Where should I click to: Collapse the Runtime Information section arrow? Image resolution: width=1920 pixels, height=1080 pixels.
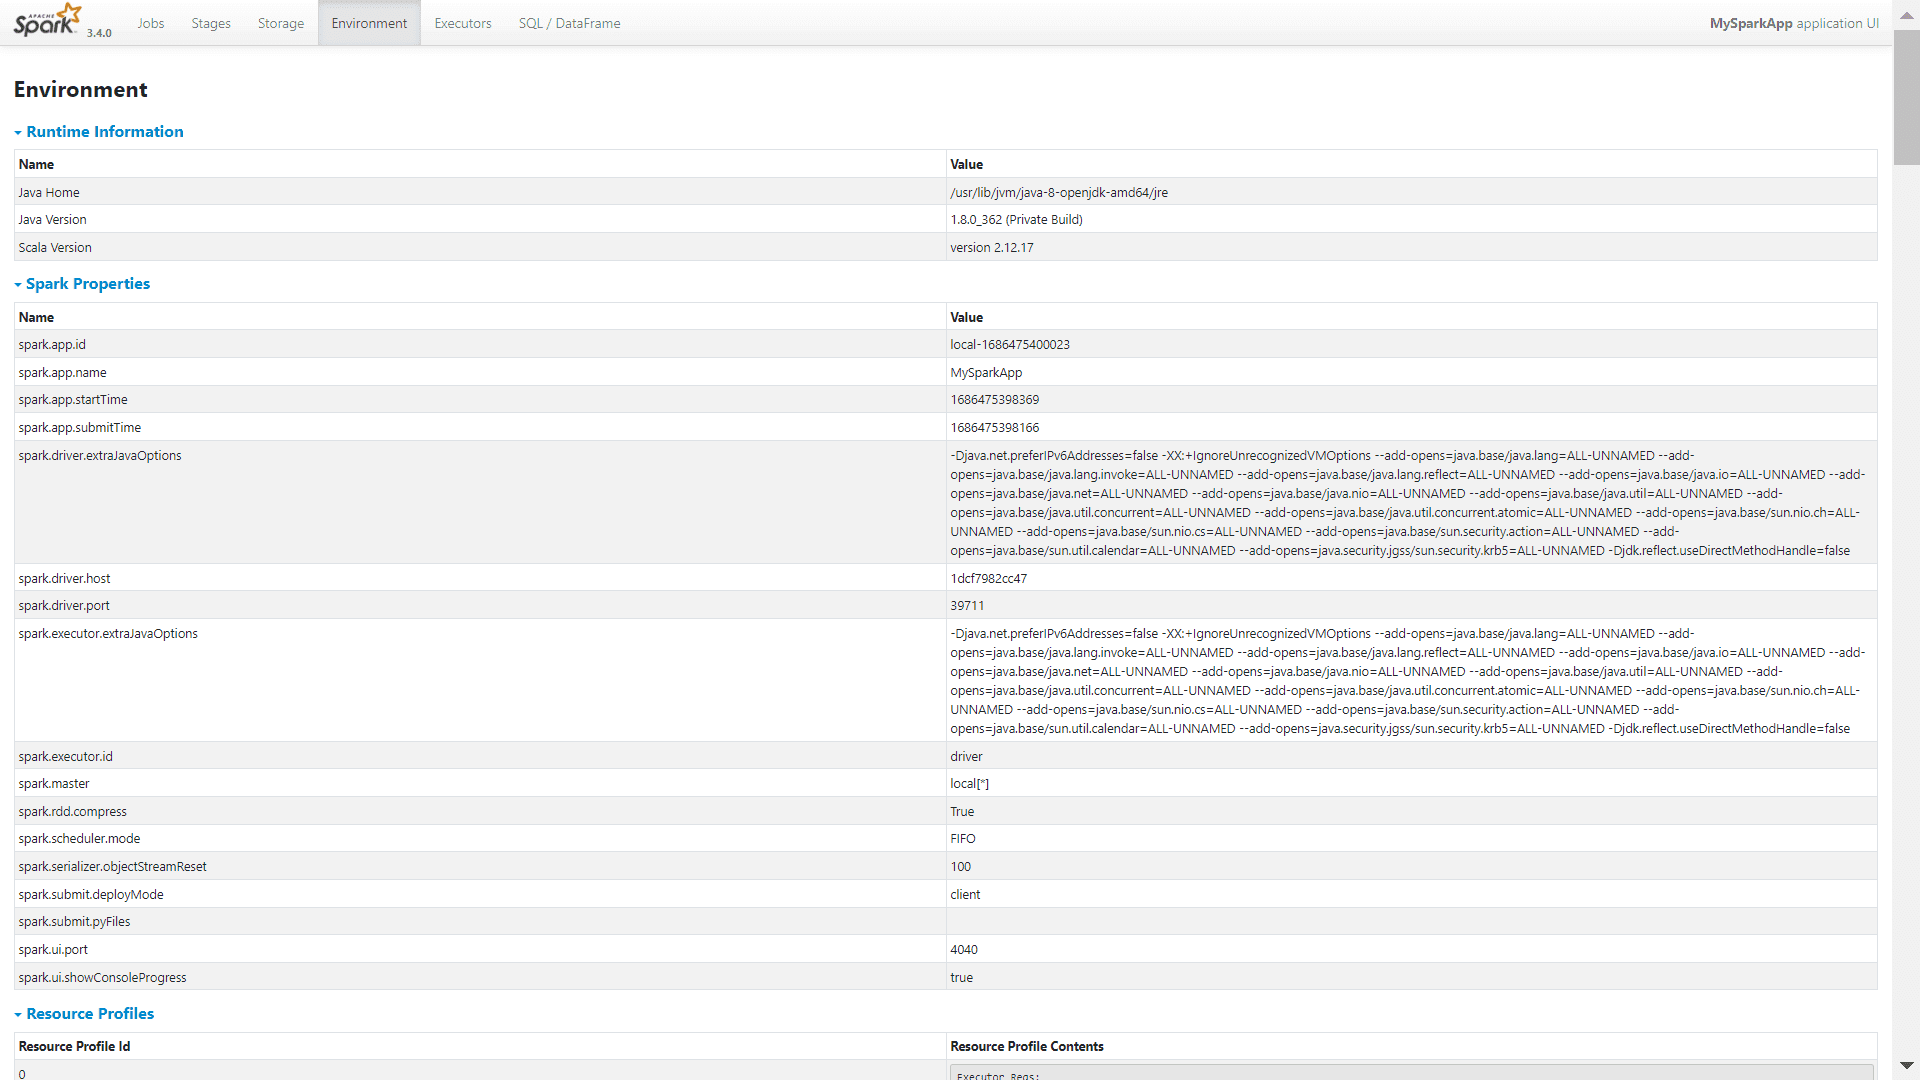click(x=18, y=133)
